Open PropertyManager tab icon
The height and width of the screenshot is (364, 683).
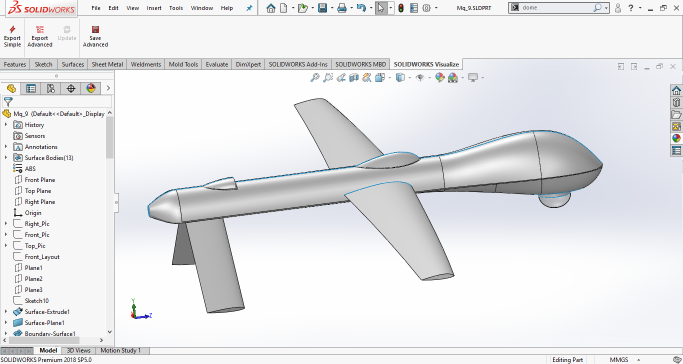point(31,88)
